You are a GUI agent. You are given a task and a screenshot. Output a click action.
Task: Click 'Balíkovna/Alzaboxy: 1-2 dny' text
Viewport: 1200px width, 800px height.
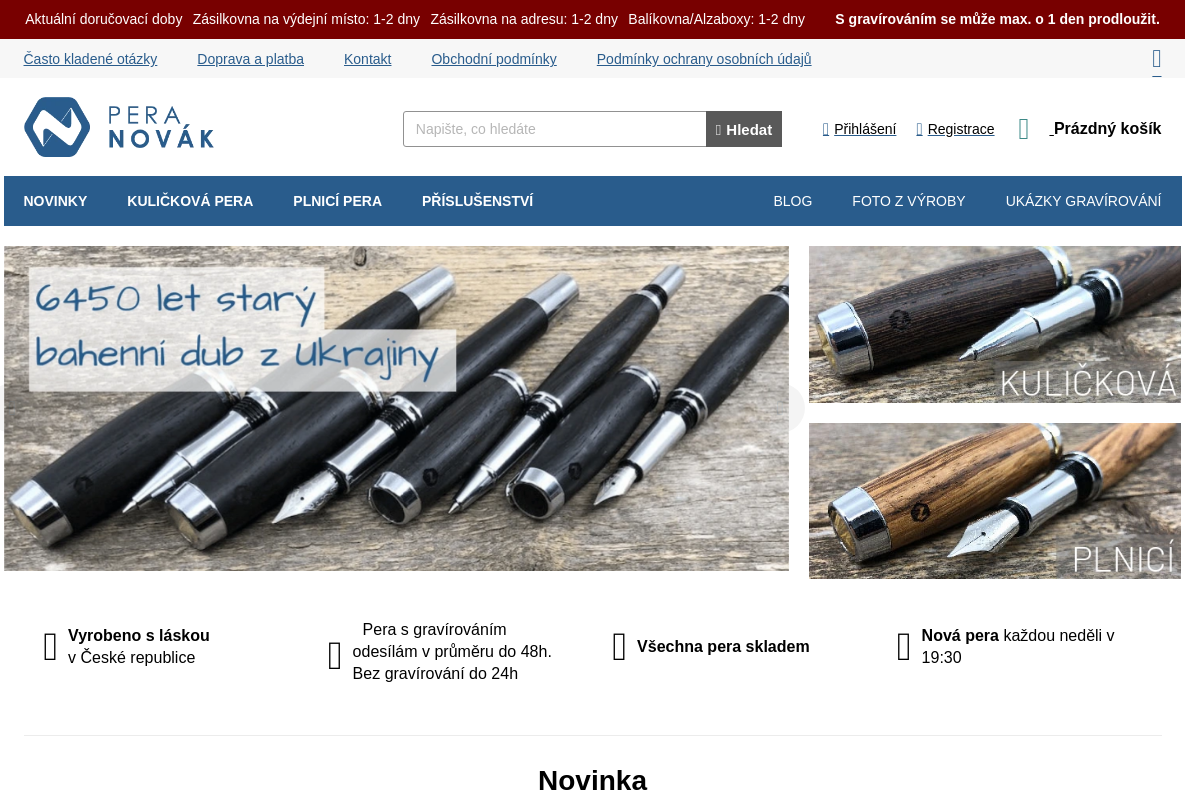pos(716,19)
